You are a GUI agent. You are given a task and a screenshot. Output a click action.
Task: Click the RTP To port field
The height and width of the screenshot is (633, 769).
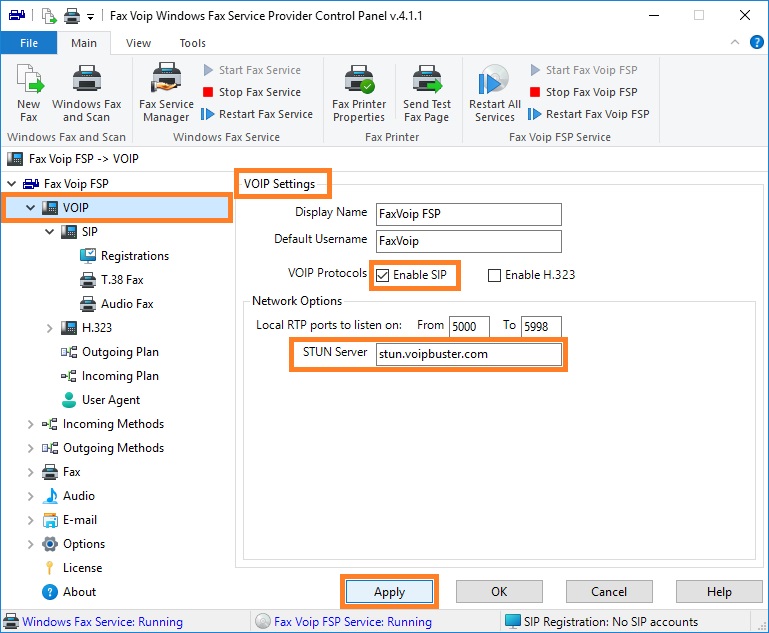[x=541, y=327]
